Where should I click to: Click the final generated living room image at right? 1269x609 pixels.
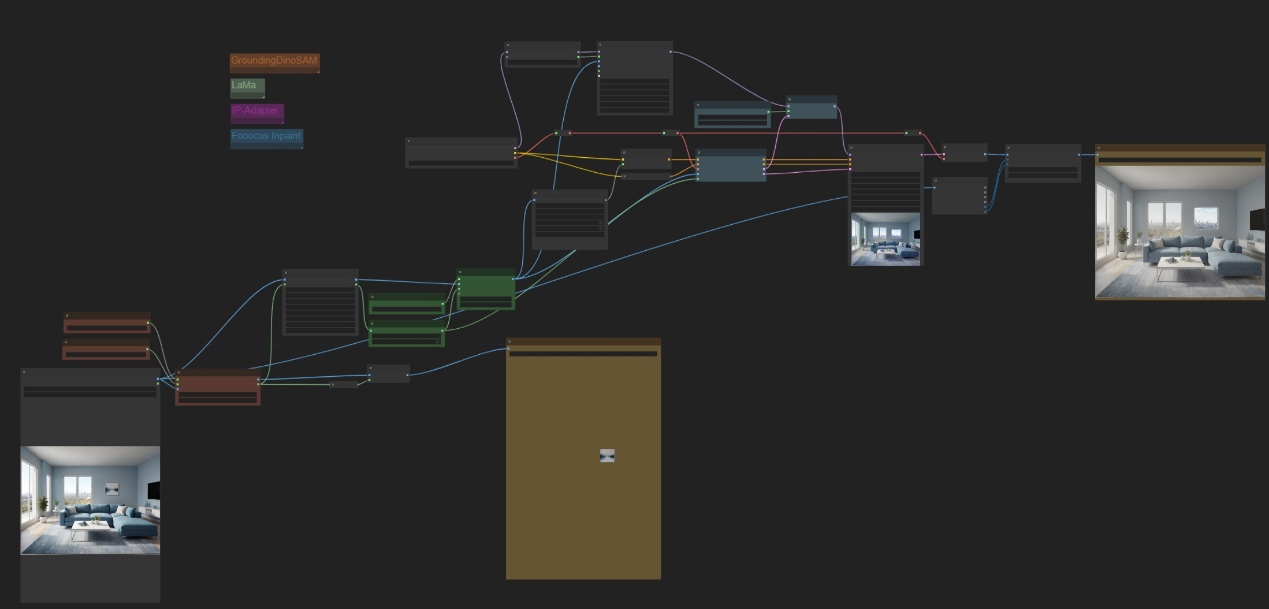(1180, 232)
